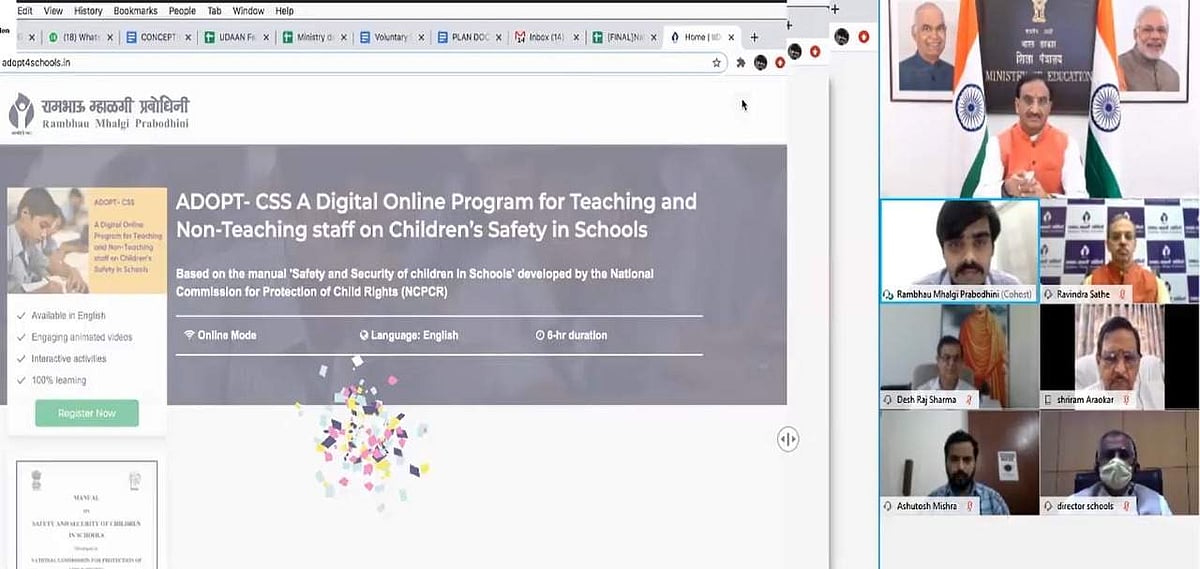Click the red extension icon beside profile avatar
This screenshot has width=1200, height=569.
click(780, 62)
